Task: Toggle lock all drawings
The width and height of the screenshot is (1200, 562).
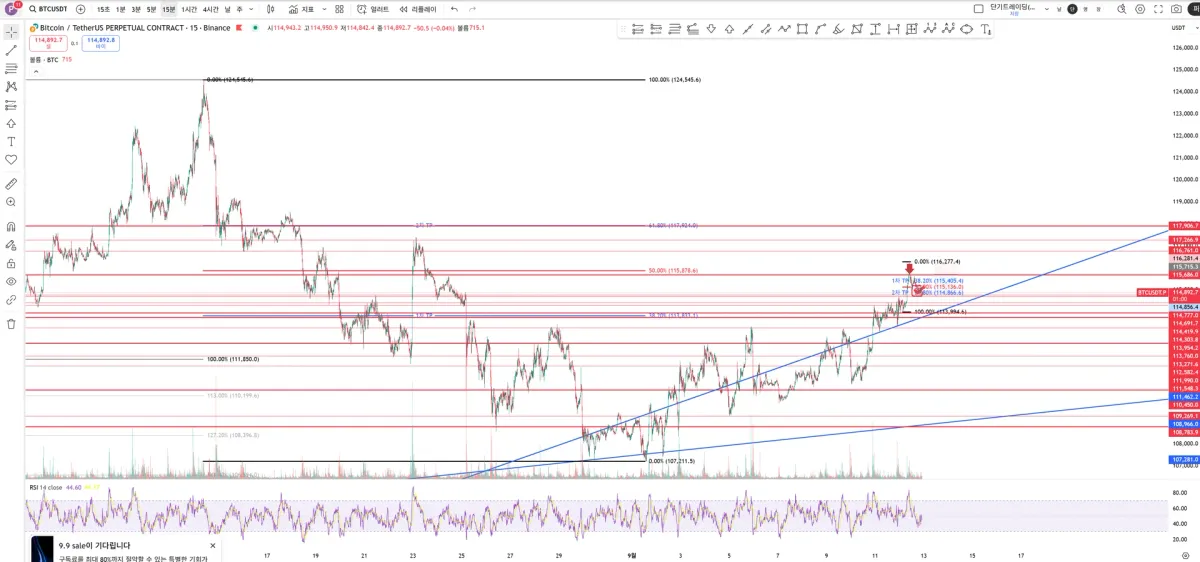Action: click(x=11, y=263)
